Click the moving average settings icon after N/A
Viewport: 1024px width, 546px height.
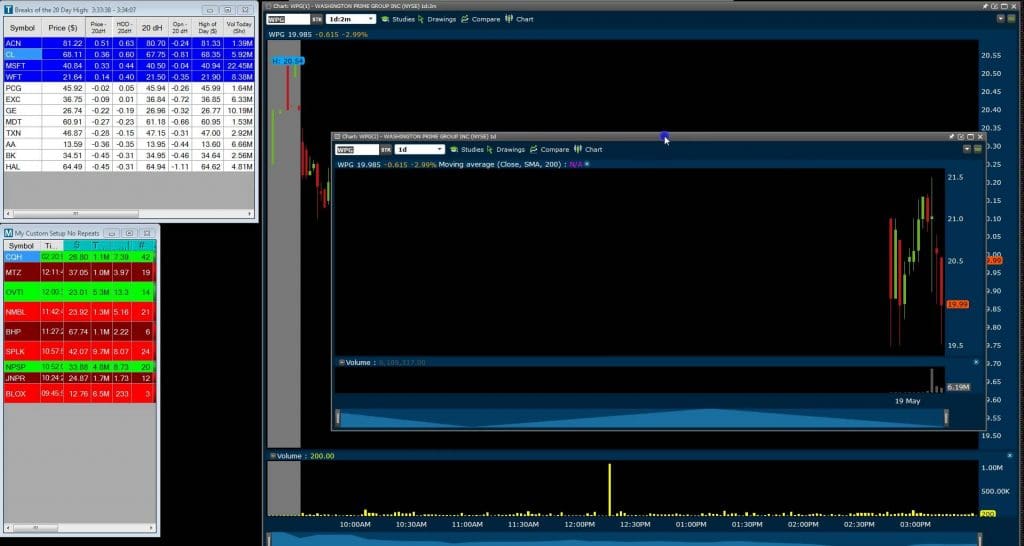pos(587,165)
